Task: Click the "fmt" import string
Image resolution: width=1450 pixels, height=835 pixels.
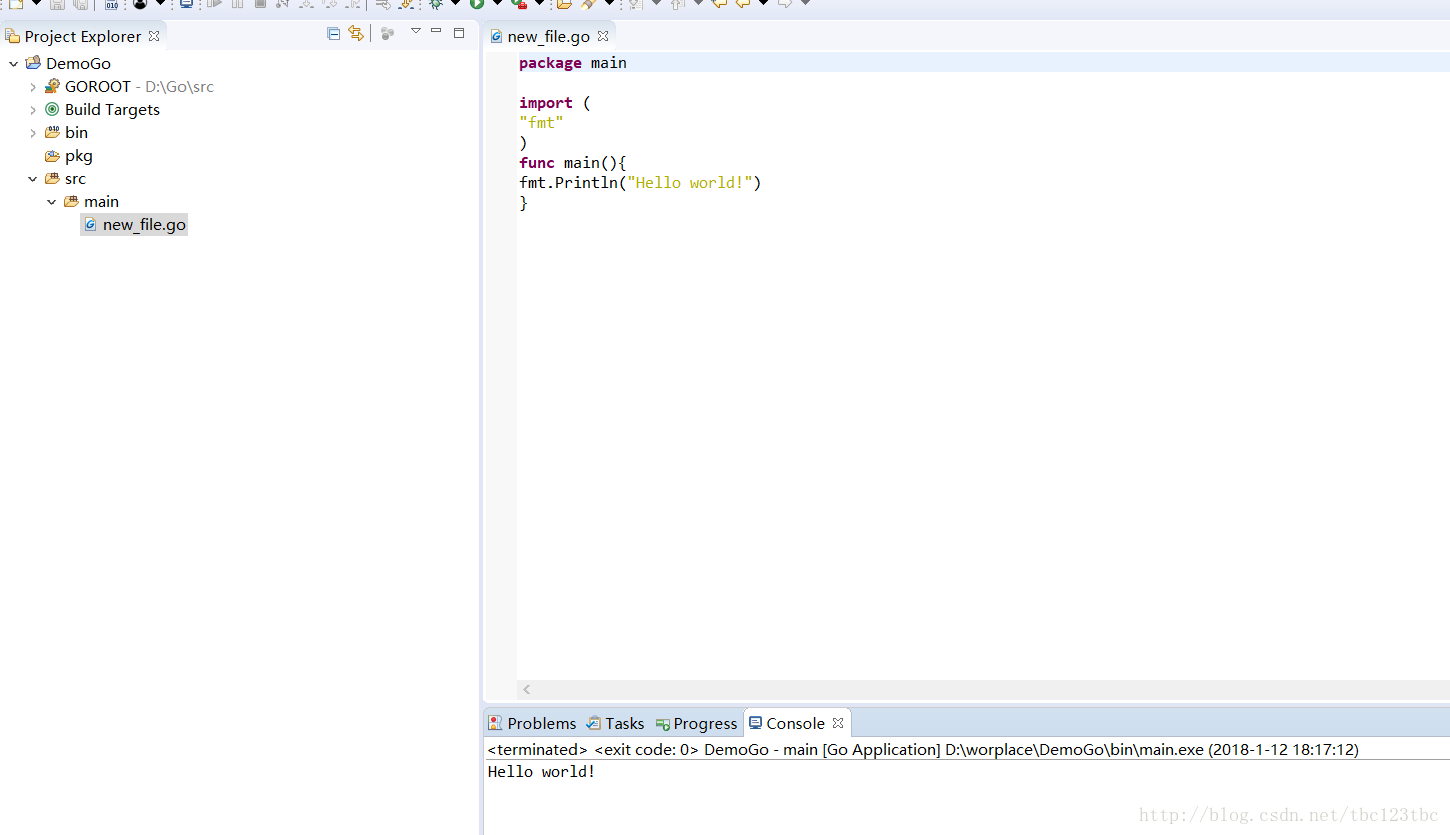Action: (x=541, y=123)
